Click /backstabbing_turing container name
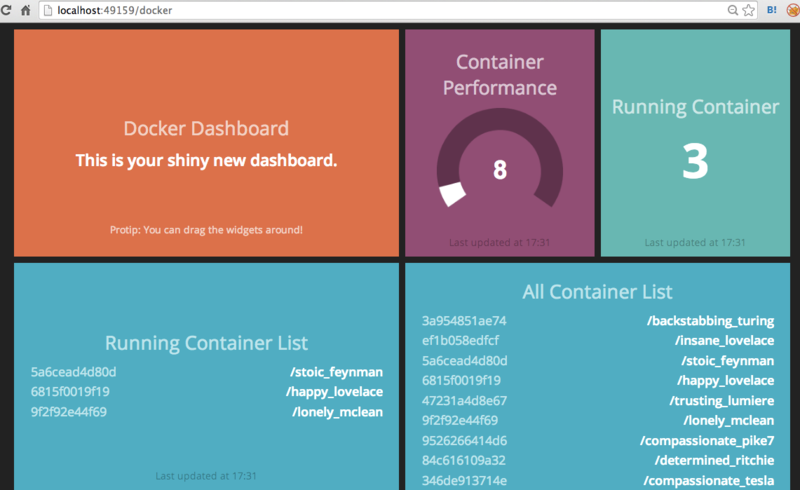Screen dimensions: 800x490 pos(711,321)
